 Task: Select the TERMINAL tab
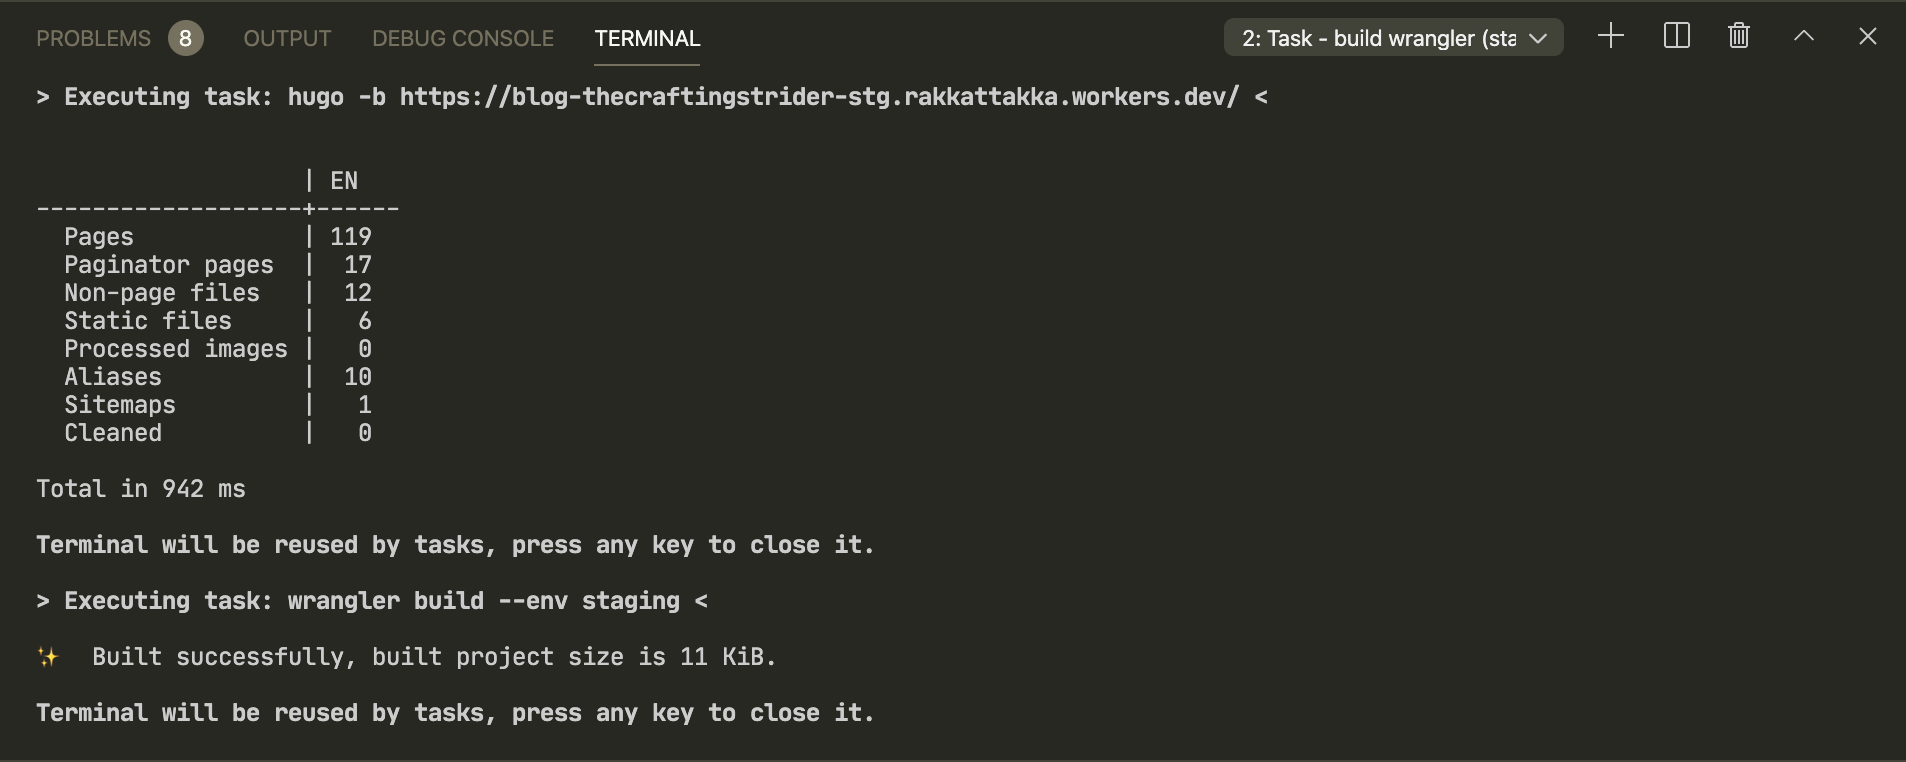(647, 38)
